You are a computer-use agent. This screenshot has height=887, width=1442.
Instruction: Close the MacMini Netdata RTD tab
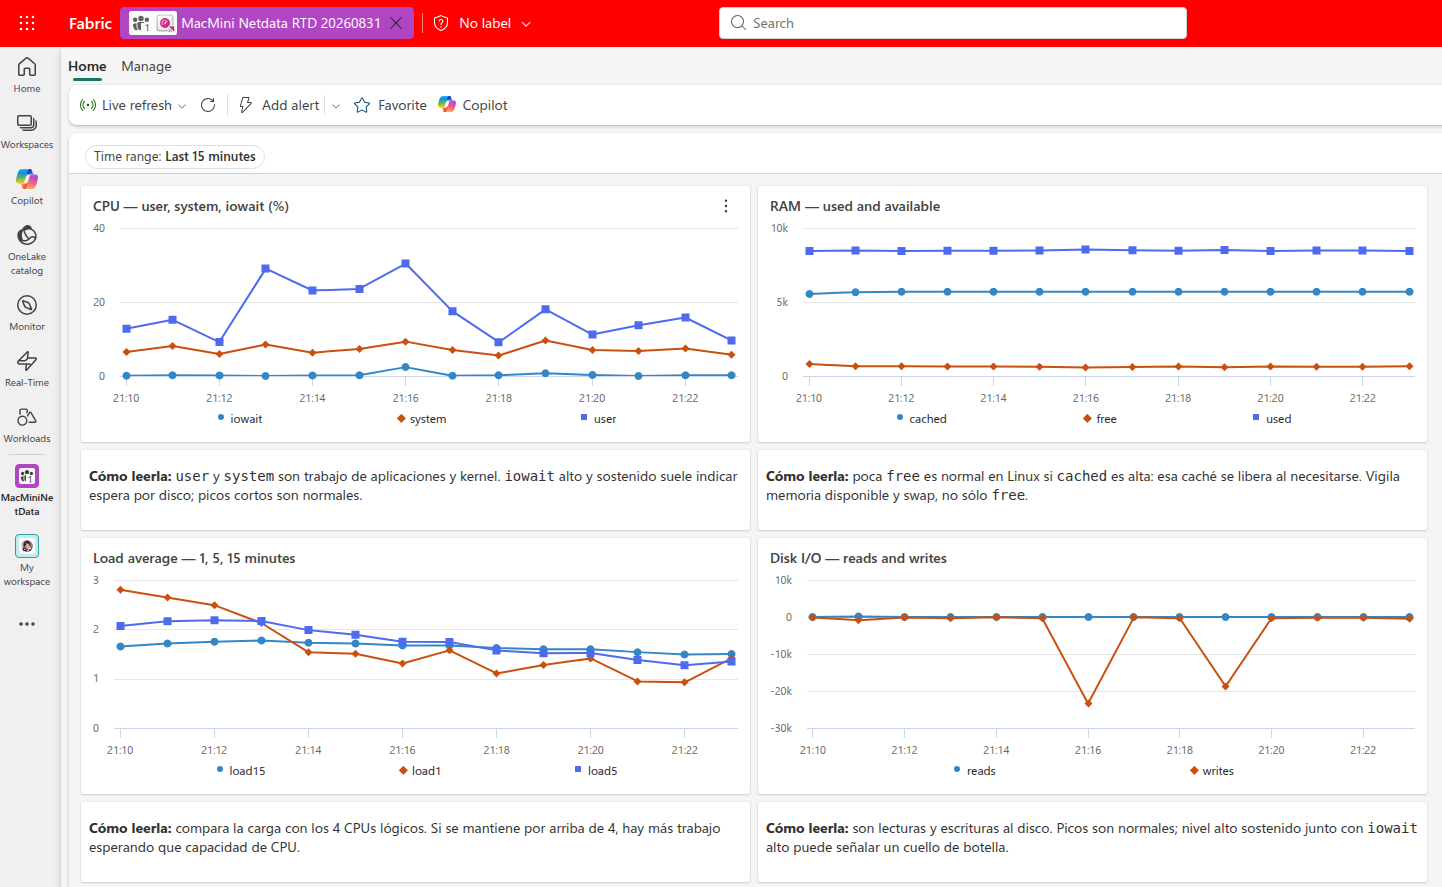tap(396, 23)
